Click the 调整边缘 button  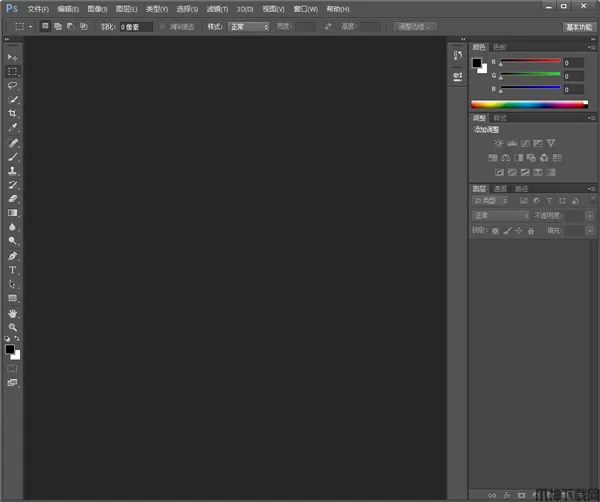(414, 26)
